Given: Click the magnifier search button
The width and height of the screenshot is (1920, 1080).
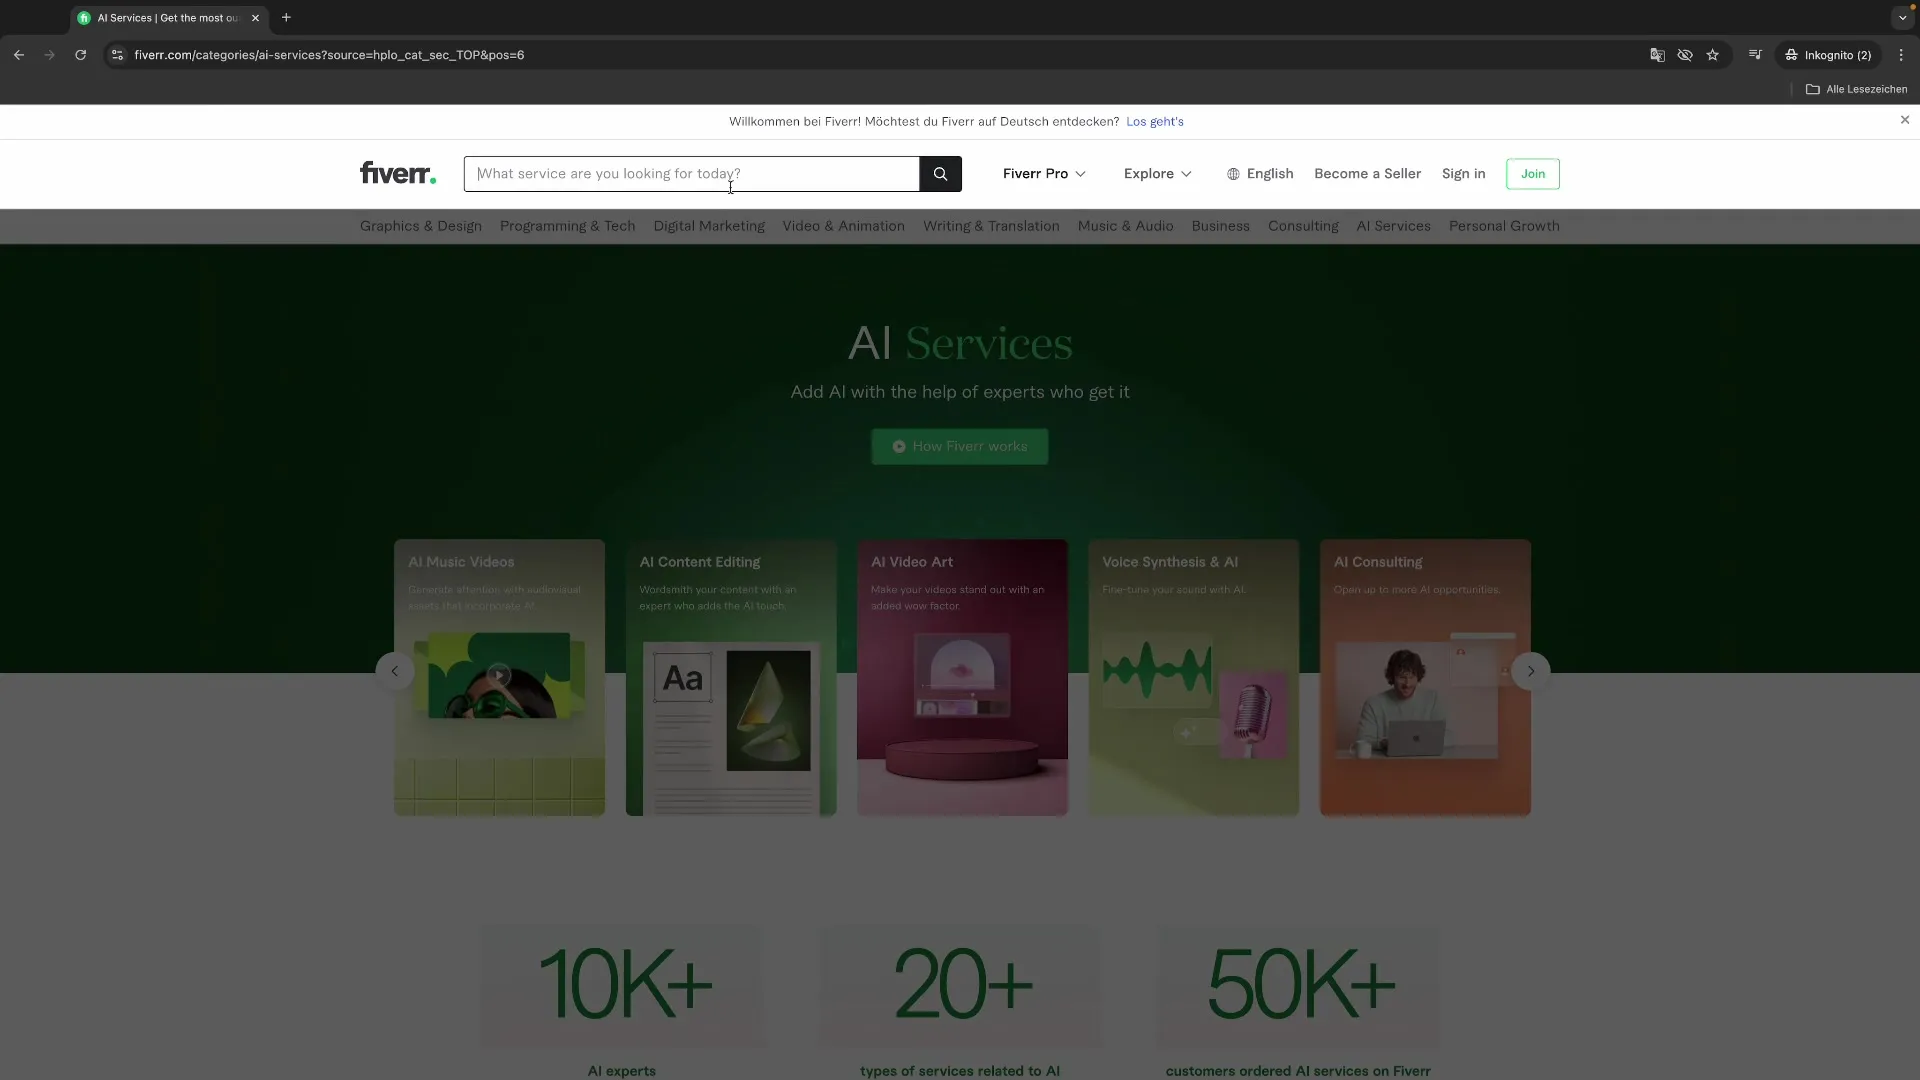Looking at the screenshot, I should [x=940, y=174].
